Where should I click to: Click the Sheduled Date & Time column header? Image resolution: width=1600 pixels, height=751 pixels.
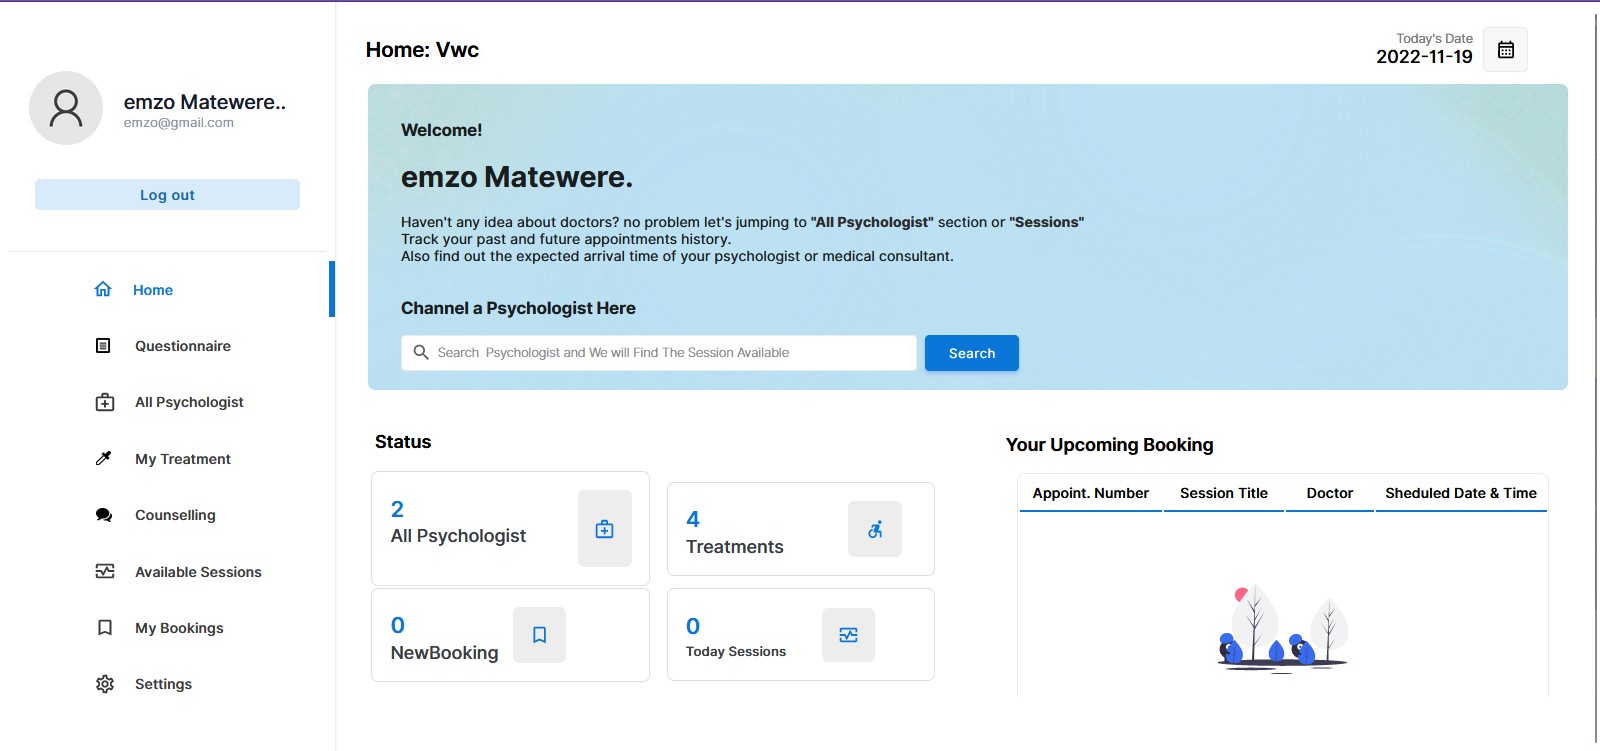tap(1460, 493)
